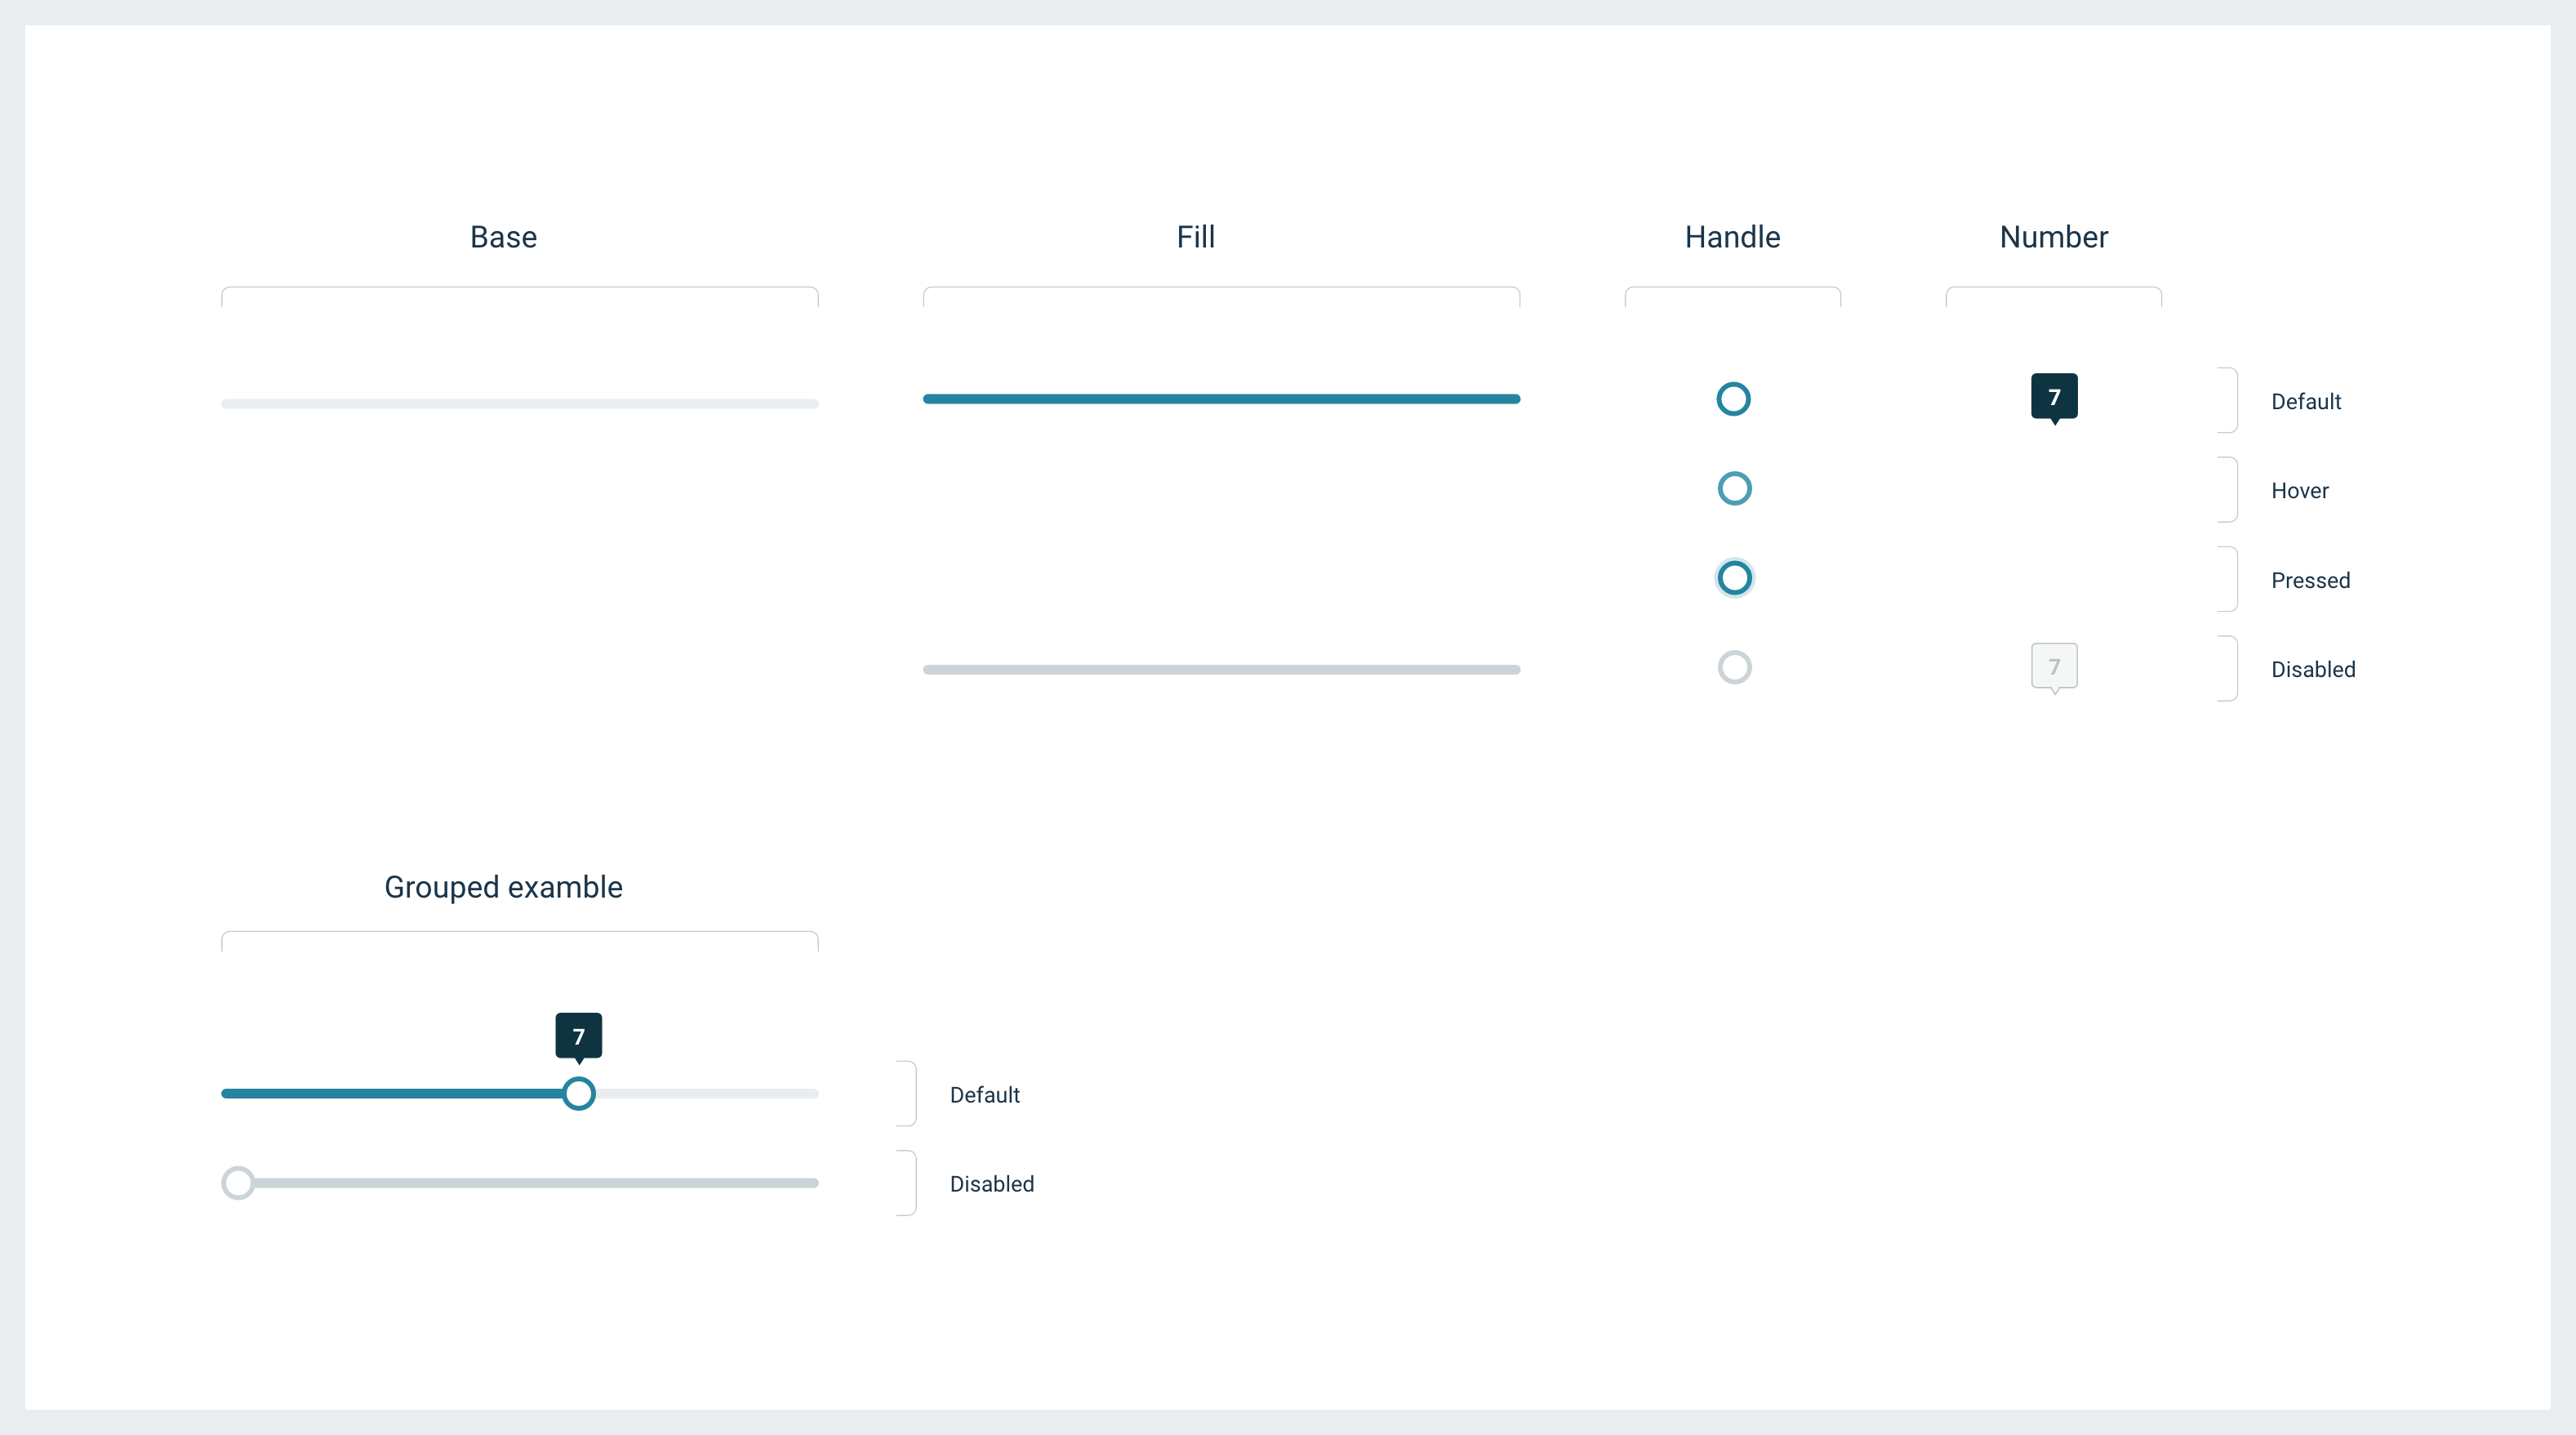Click the Pressed state label
Viewport: 2576px width, 1435px height.
pyautogui.click(x=2310, y=580)
